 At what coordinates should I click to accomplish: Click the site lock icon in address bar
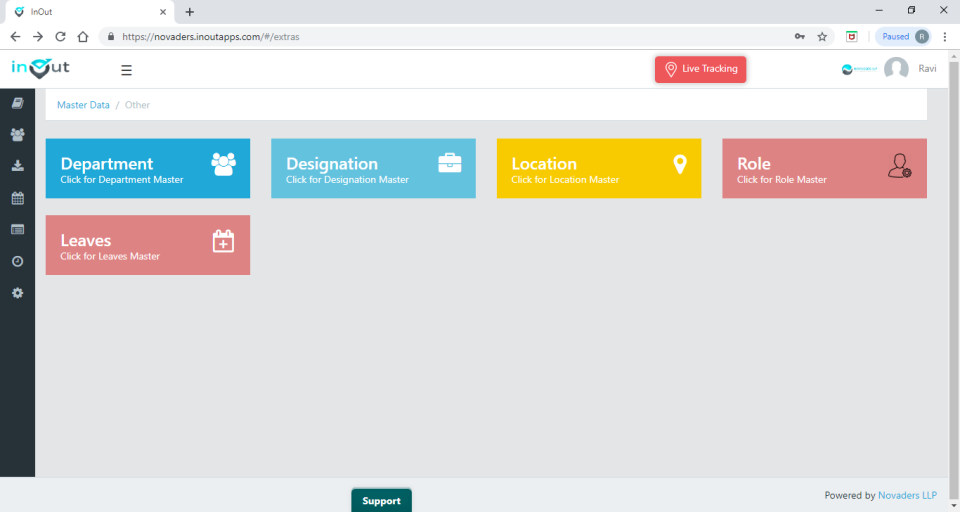click(111, 37)
